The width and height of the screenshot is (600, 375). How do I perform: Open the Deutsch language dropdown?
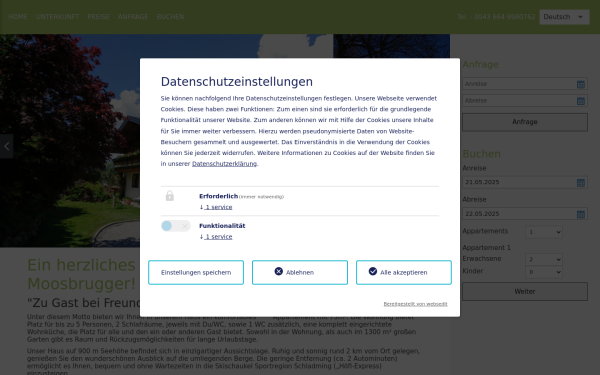(564, 17)
